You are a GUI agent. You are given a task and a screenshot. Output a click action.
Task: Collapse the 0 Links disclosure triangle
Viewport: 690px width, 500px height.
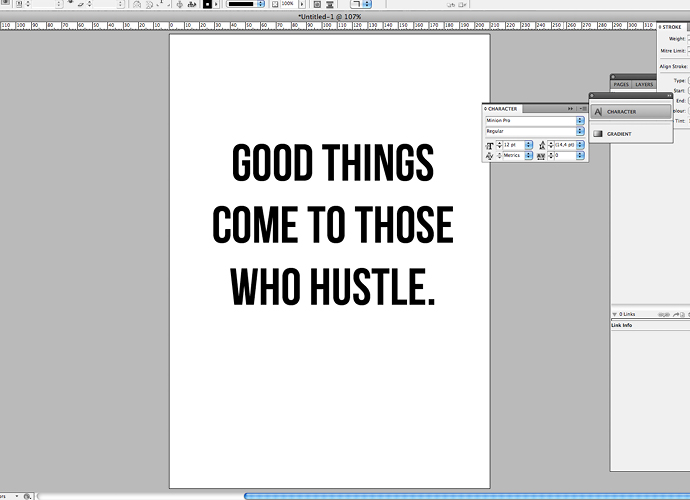[x=614, y=314]
